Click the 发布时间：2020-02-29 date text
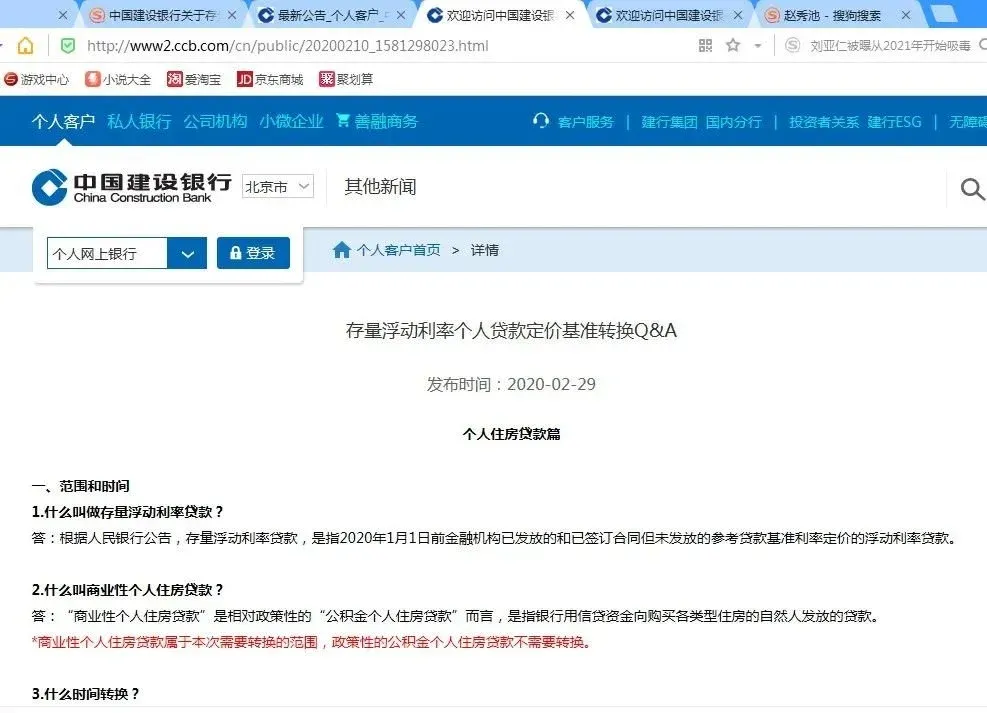Image resolution: width=987 pixels, height=713 pixels. [511, 385]
